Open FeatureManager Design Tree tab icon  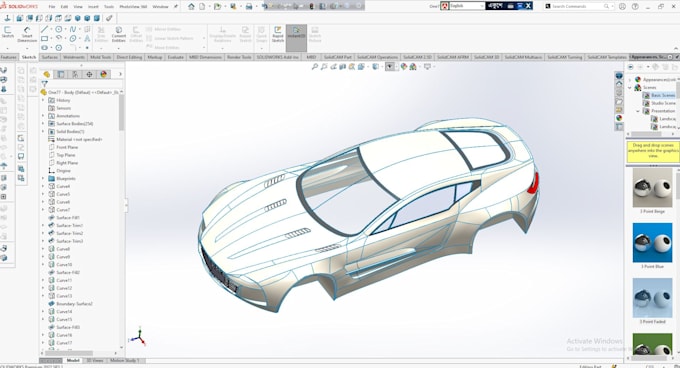point(46,75)
